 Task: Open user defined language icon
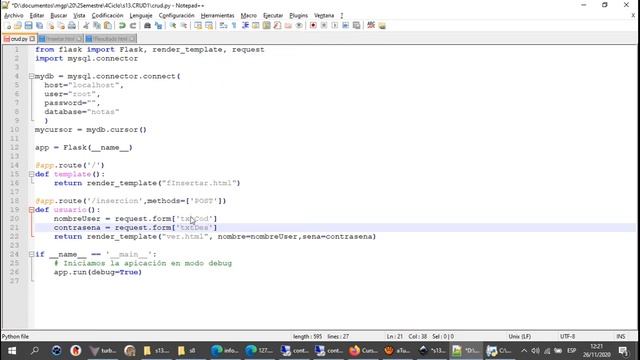coord(256,26)
